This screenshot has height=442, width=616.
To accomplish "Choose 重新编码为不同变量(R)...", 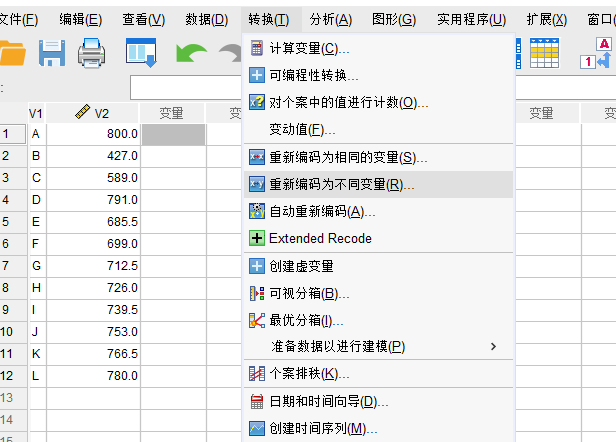I will tap(379, 184).
